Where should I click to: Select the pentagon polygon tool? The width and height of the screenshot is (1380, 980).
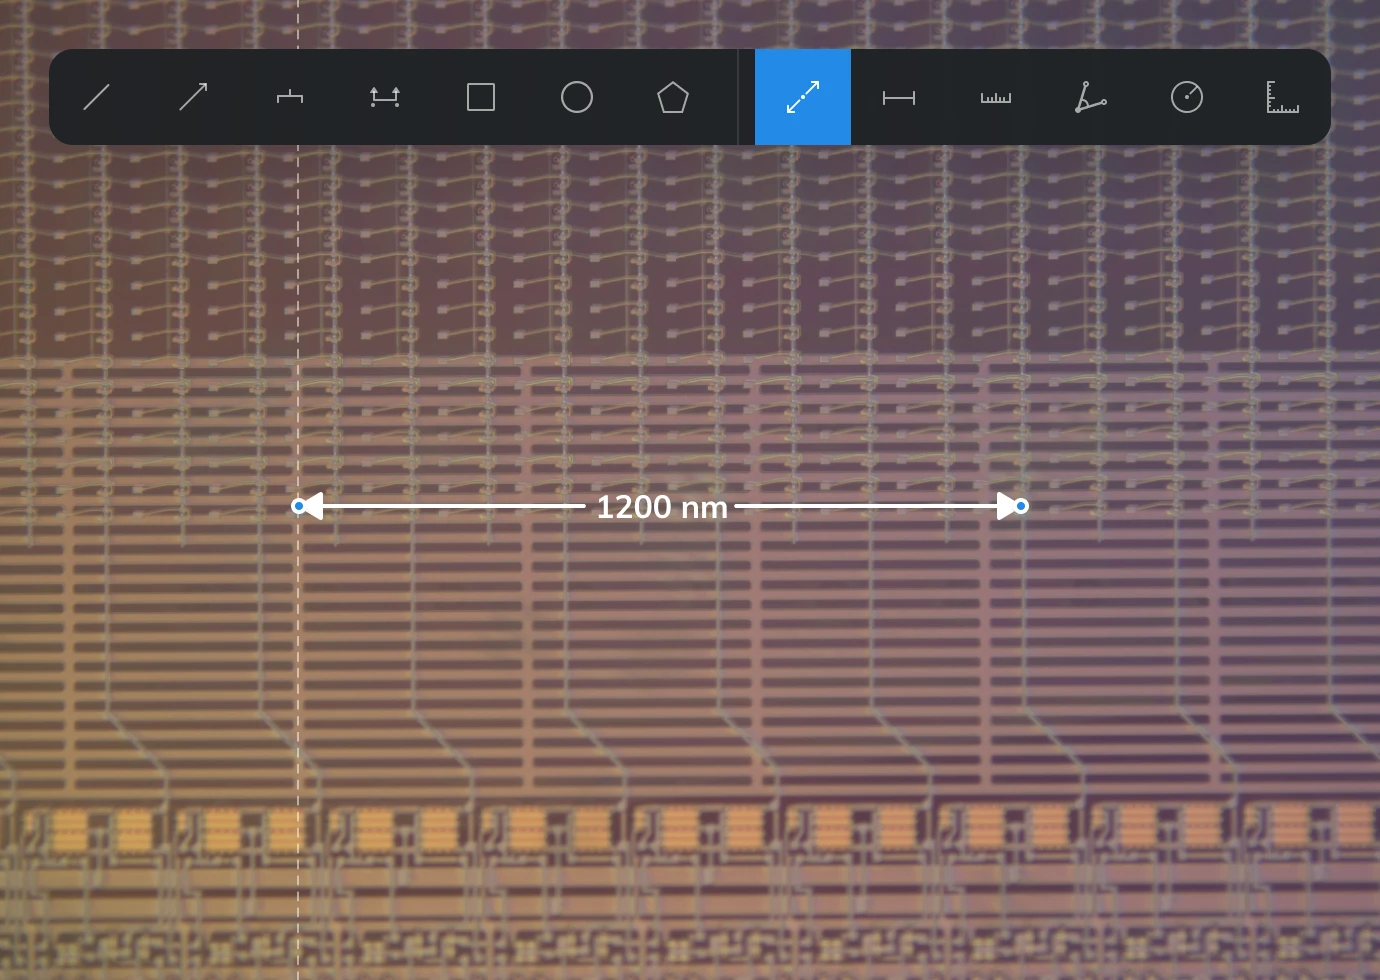pos(673,97)
